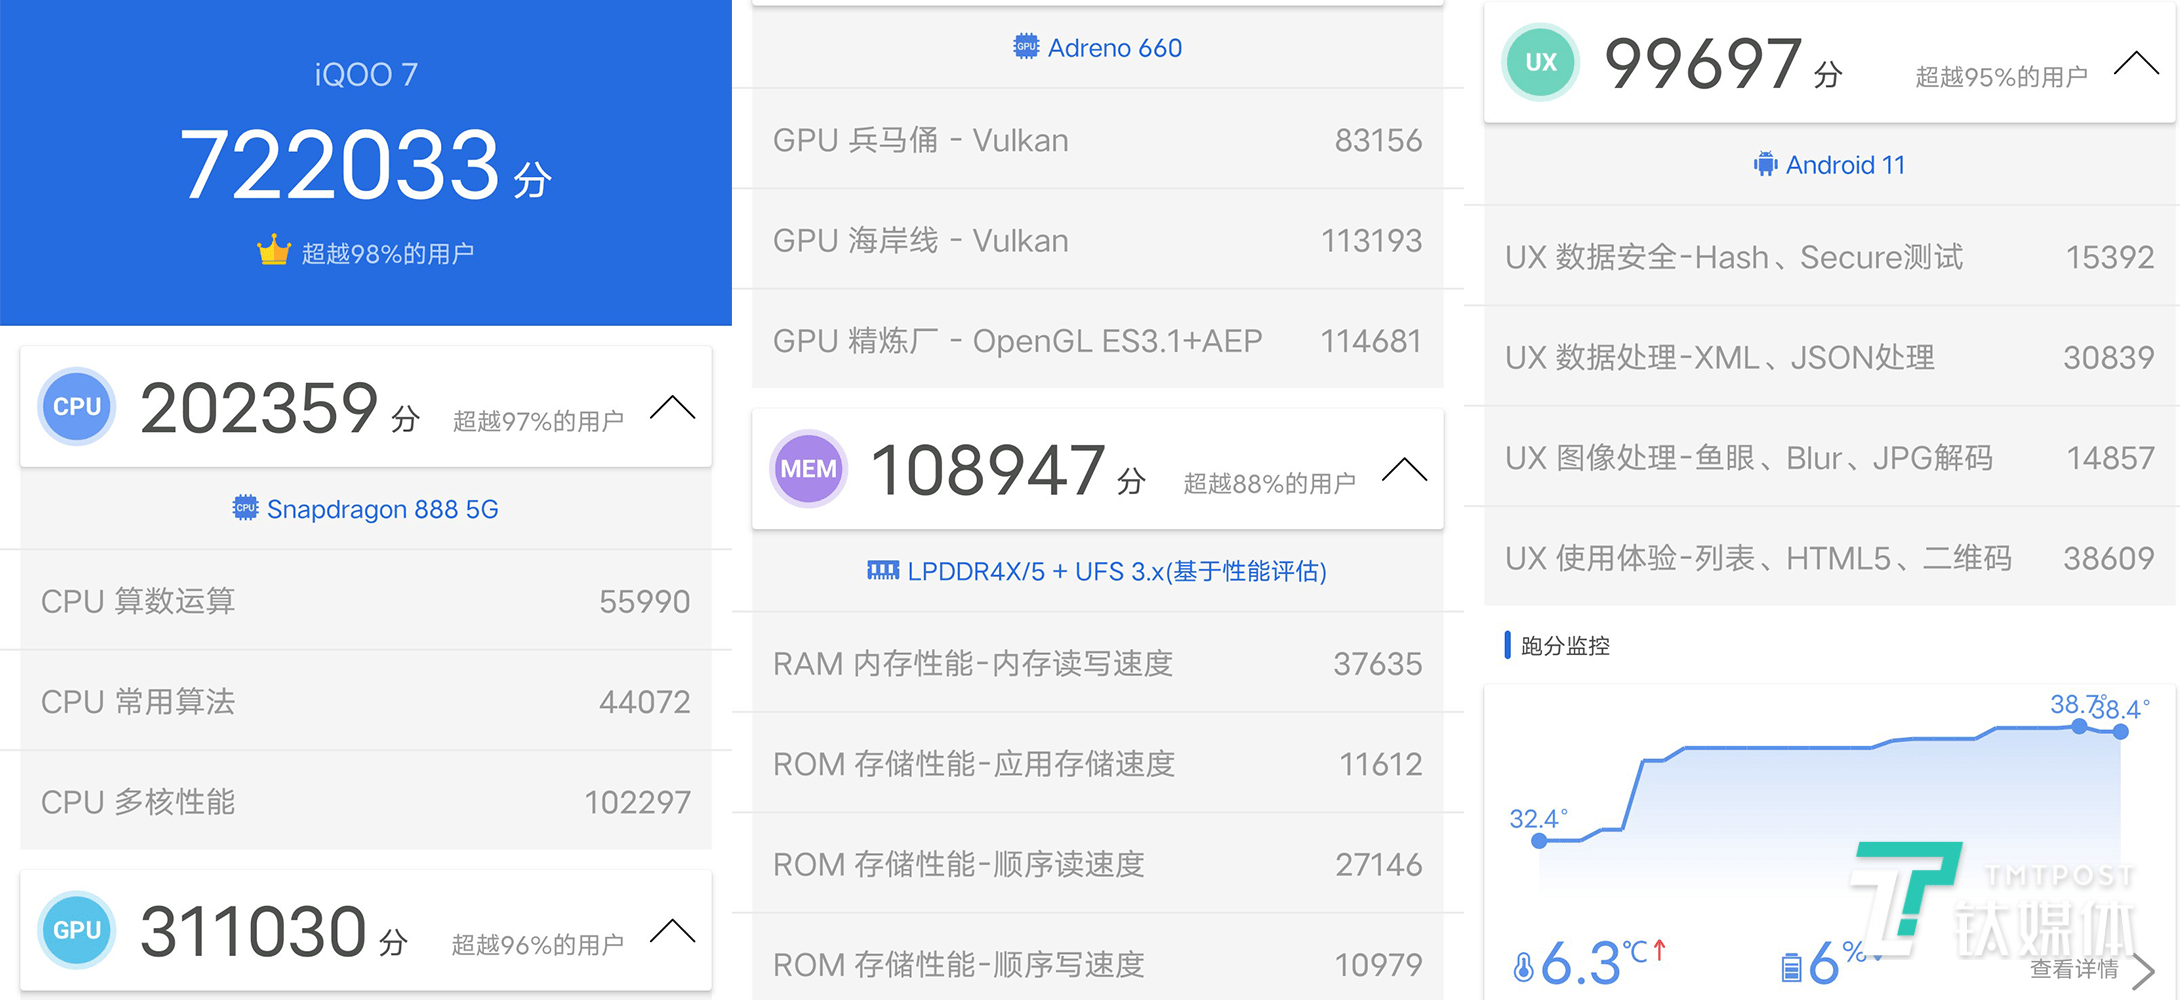The height and width of the screenshot is (1000, 2180).
Task: Collapse the CPU 202359 score section
Action: coord(674,405)
